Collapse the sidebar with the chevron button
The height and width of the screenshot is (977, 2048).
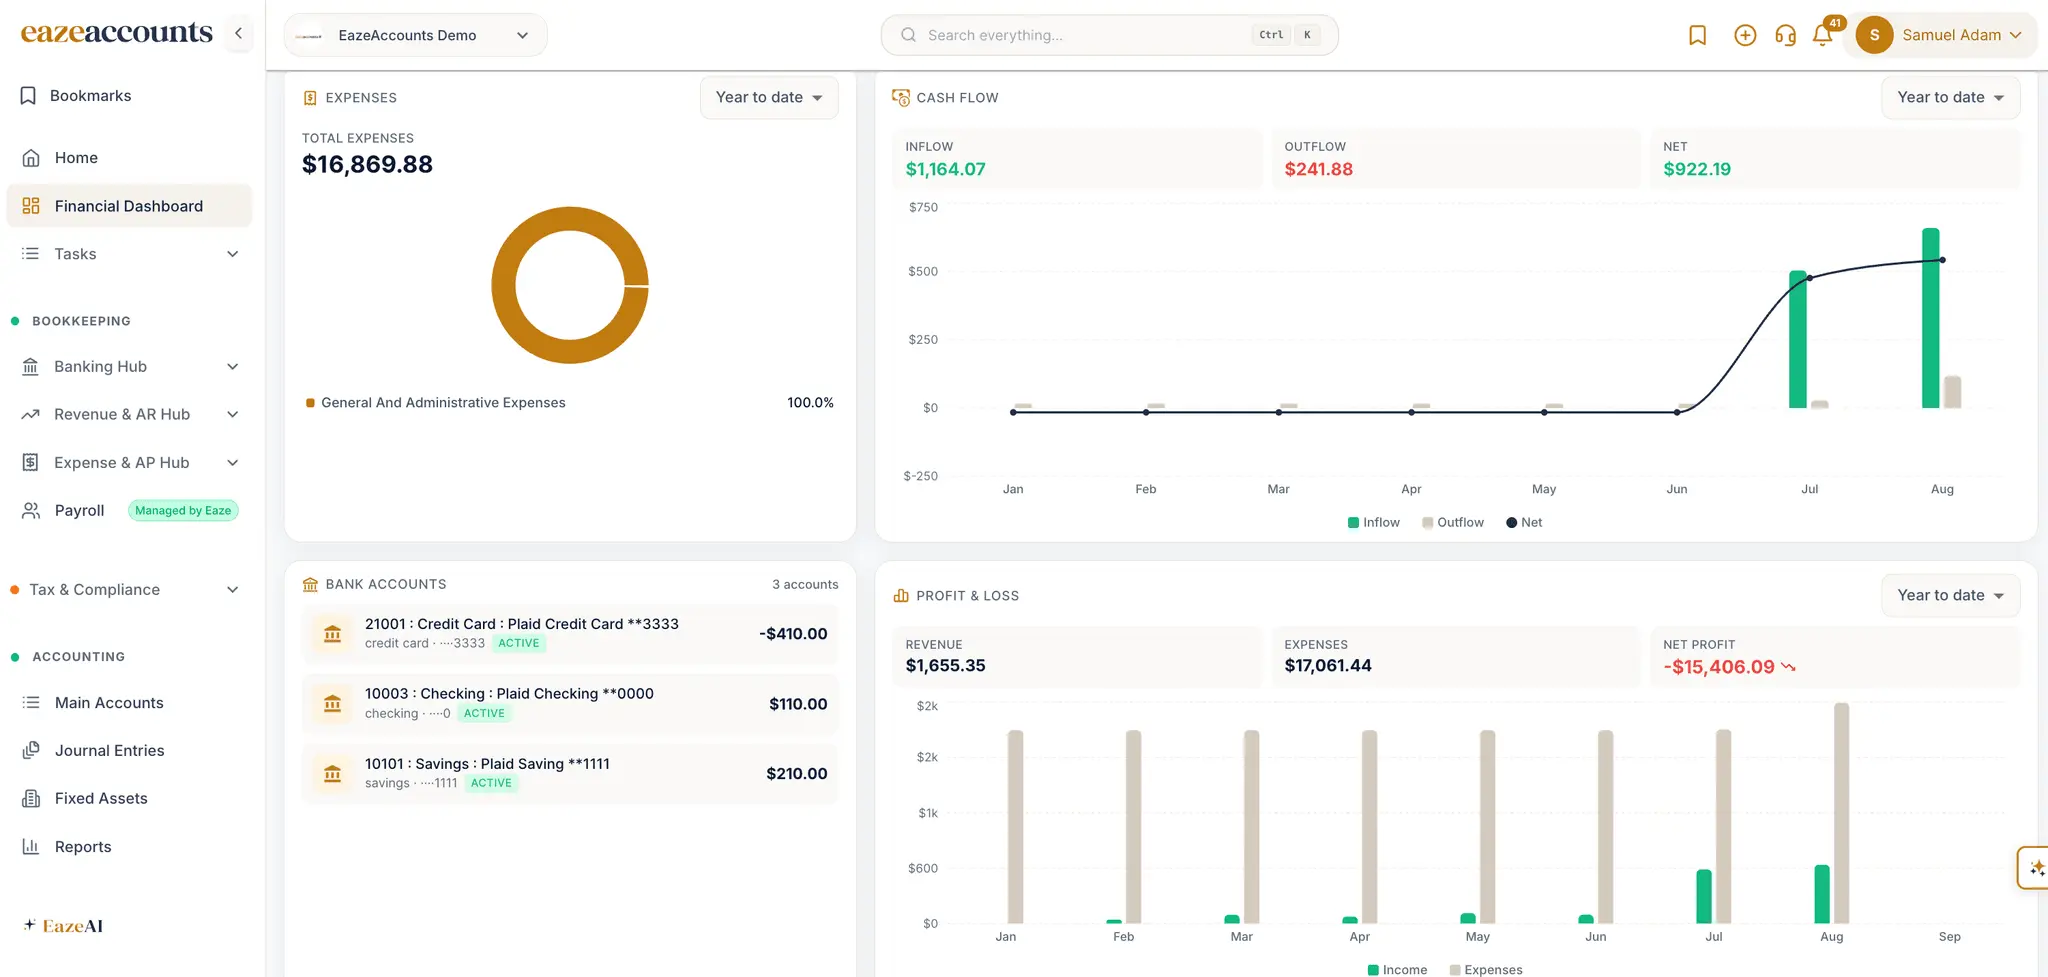point(238,33)
